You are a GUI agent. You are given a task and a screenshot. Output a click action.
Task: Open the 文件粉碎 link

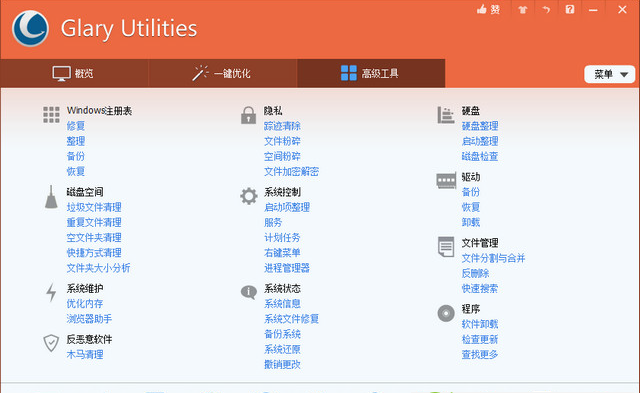[282, 141]
